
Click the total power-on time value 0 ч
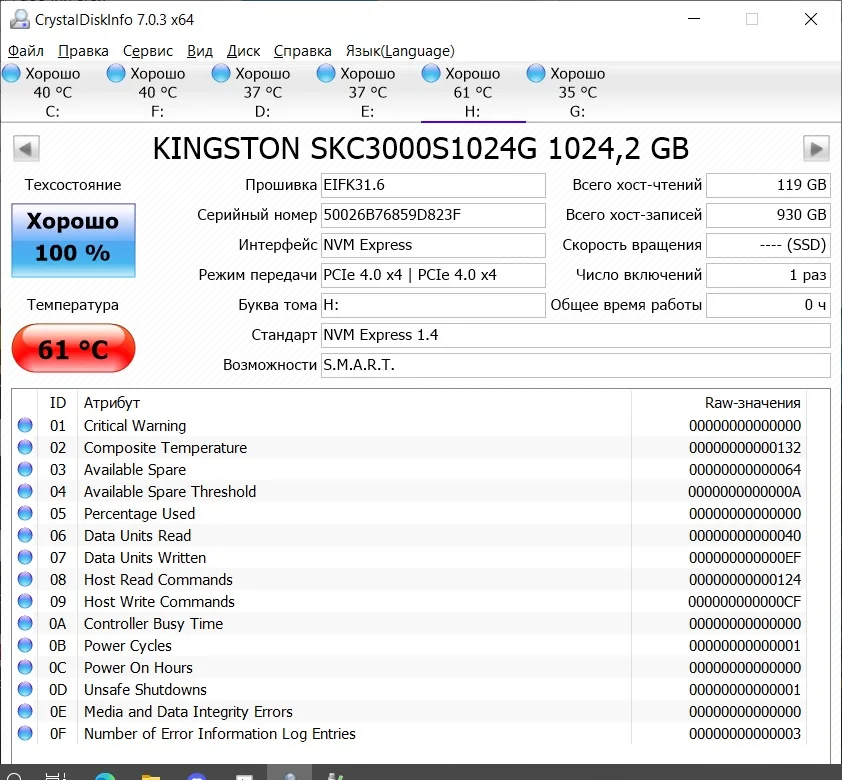coord(768,305)
